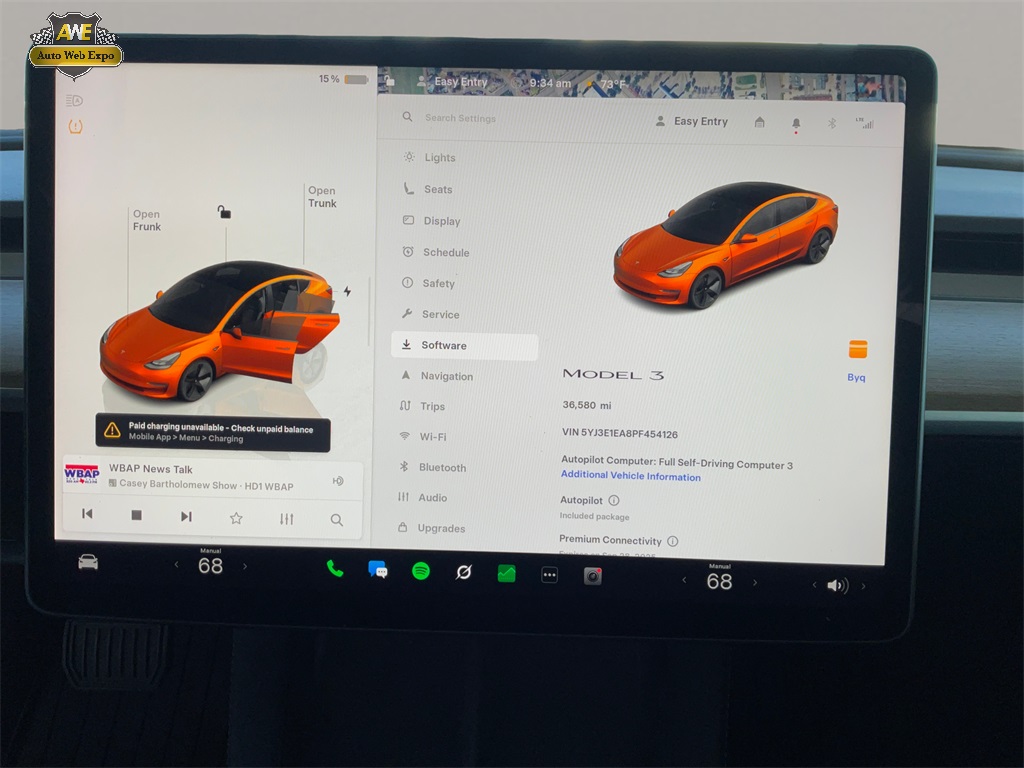This screenshot has height=768, width=1024.
Task: Increase passenger temperature with right arrow
Action: [x=754, y=582]
